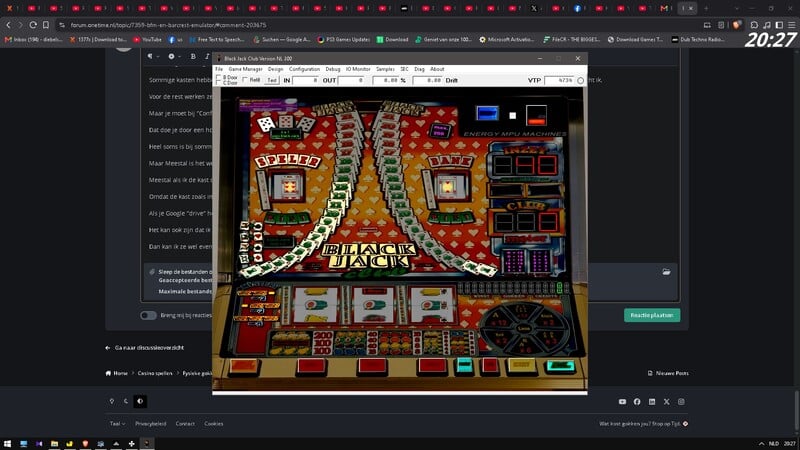Open 'Ga naar discussieoverzicht' link
The width and height of the screenshot is (800, 450).
click(149, 347)
